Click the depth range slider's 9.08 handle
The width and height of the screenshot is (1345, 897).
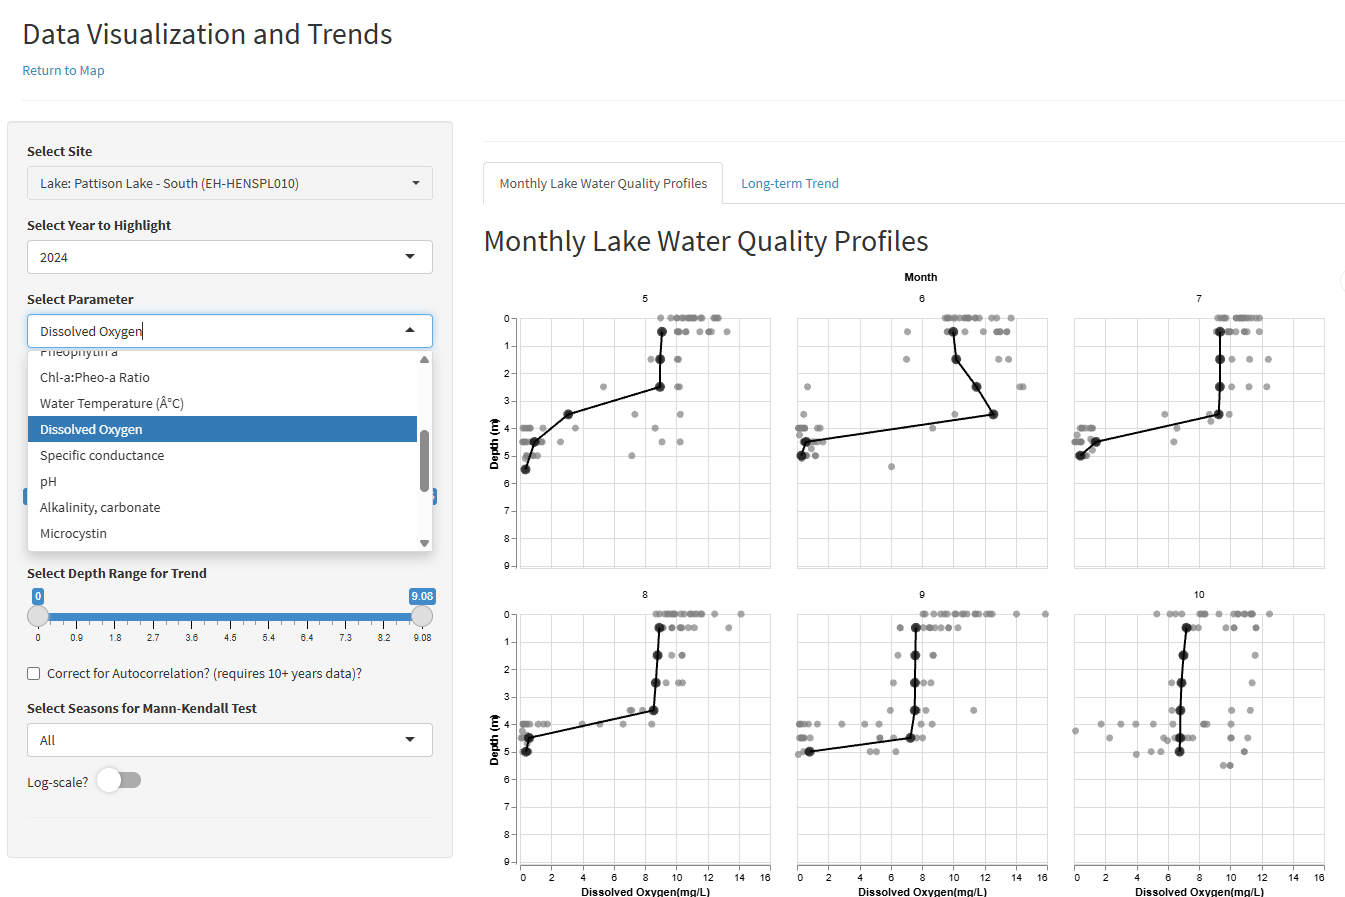[422, 616]
